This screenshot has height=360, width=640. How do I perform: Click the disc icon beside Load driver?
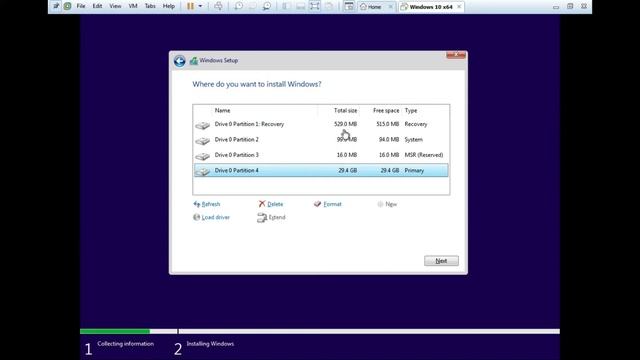pyautogui.click(x=197, y=217)
